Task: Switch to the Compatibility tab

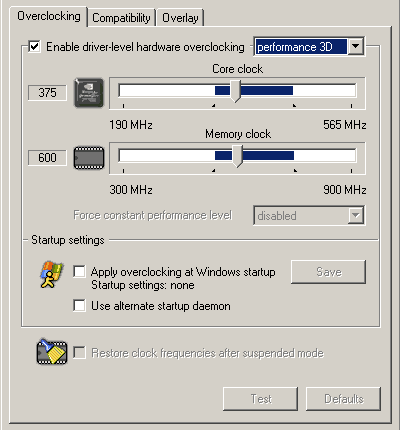Action: [121, 18]
